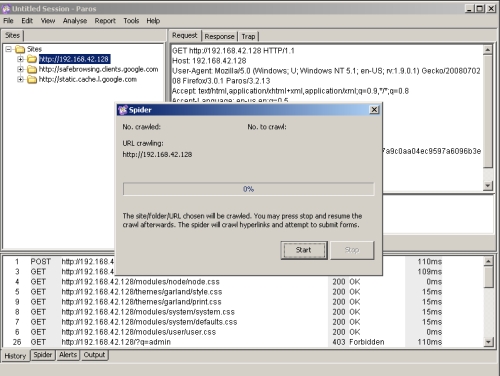Open the Edit menu
Image resolution: width=500 pixels, height=376 pixels.
(x=27, y=21)
